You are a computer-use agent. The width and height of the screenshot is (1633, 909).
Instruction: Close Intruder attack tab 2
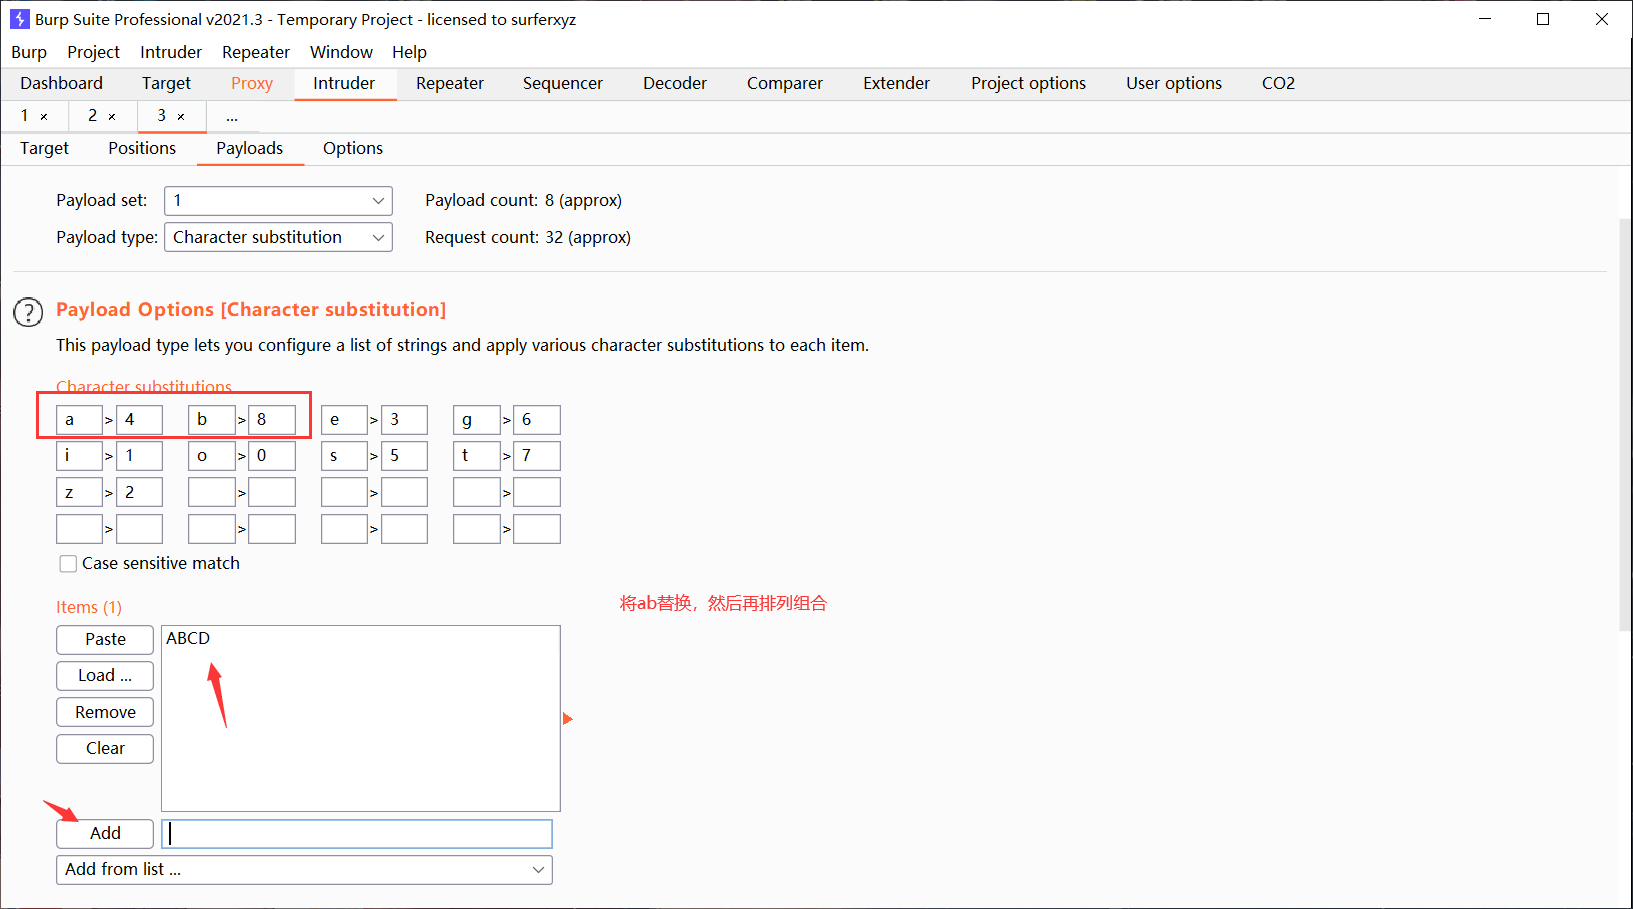pyautogui.click(x=112, y=117)
